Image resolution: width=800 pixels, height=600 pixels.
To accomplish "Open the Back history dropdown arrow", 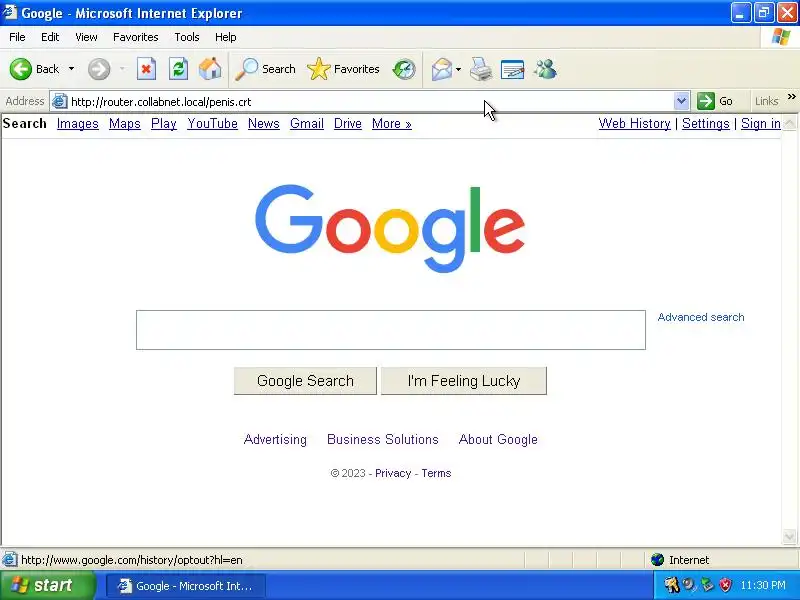I will click(71, 69).
